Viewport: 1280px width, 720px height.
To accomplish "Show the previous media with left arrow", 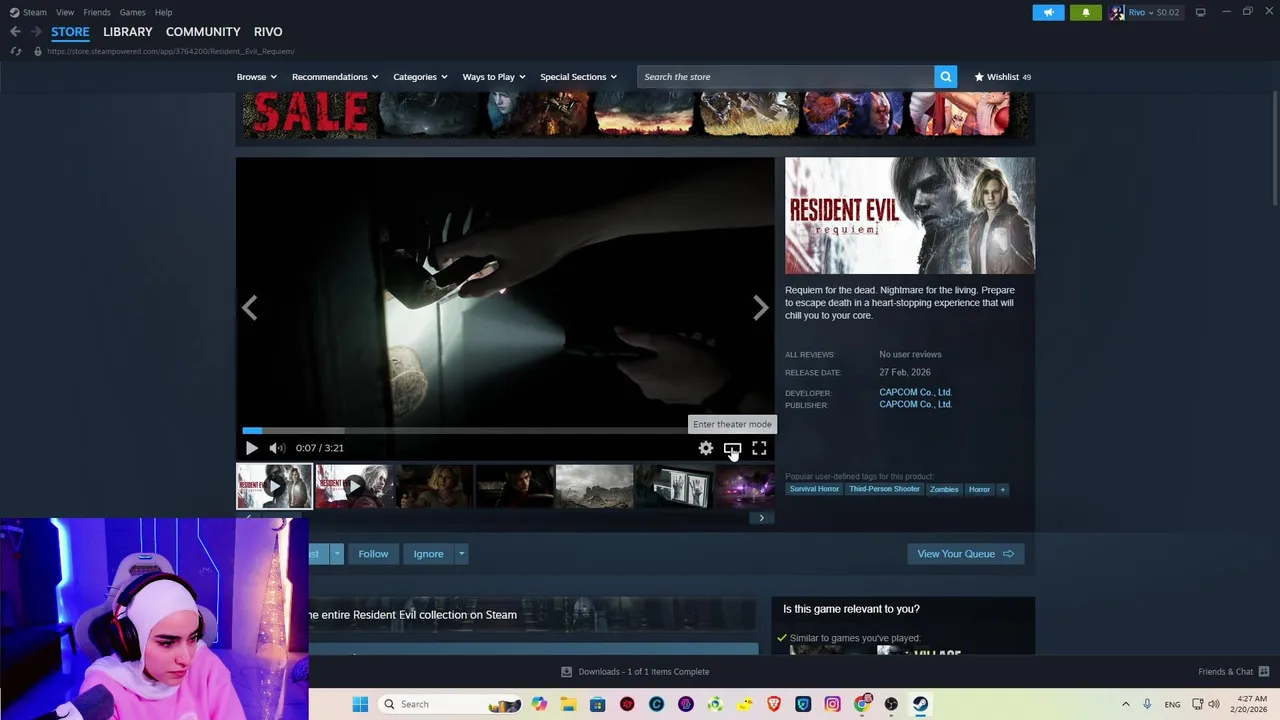I will click(x=250, y=308).
